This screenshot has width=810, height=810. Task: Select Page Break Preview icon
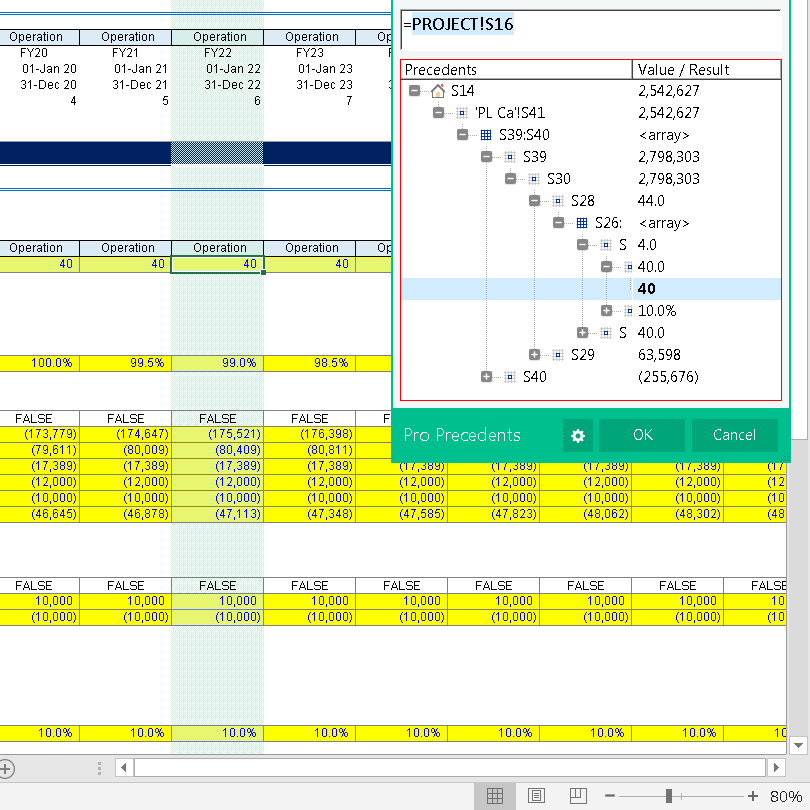[578, 796]
